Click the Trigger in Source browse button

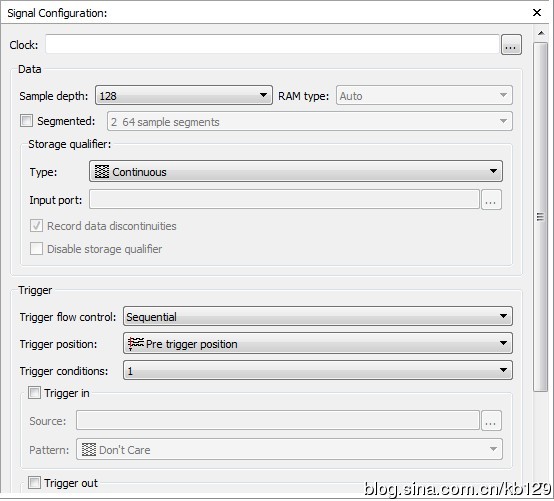[491, 420]
